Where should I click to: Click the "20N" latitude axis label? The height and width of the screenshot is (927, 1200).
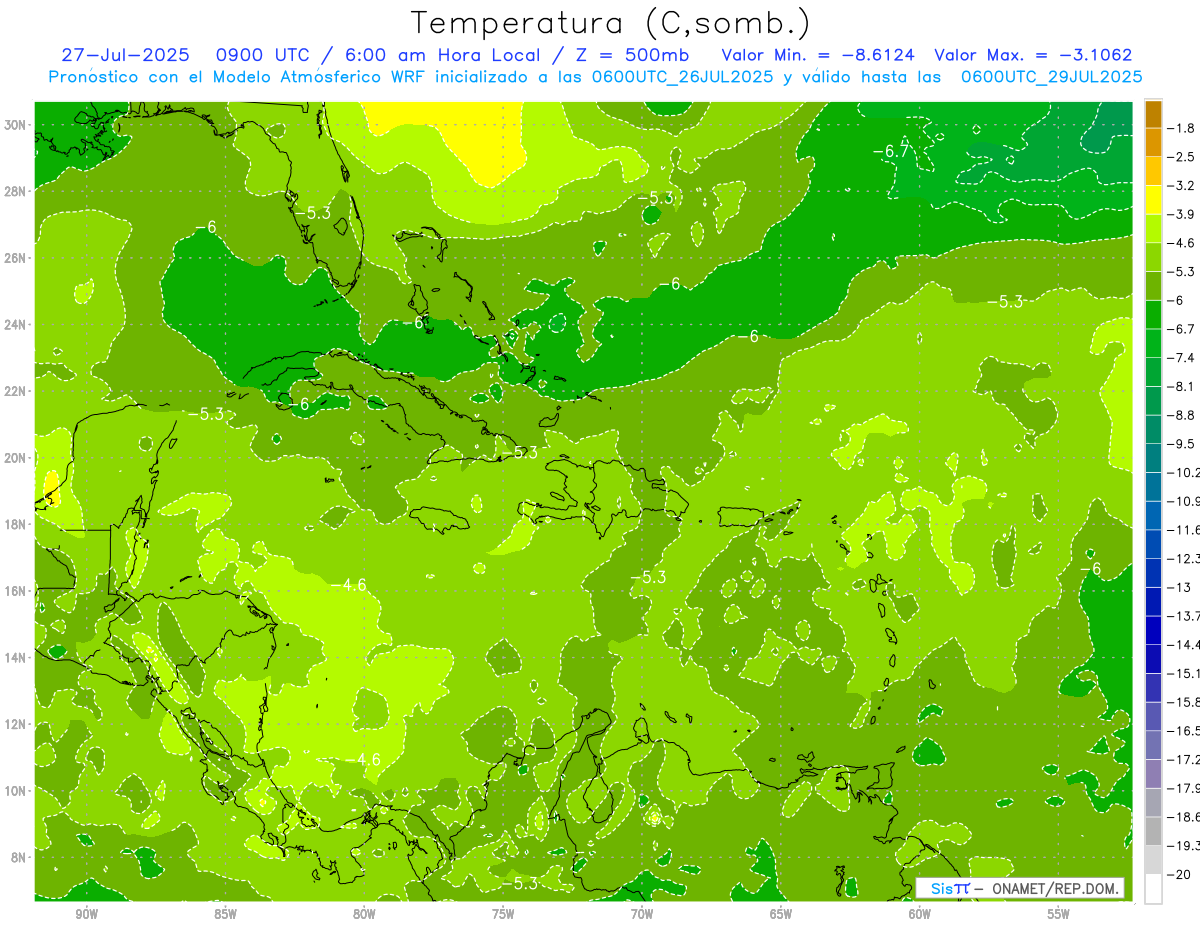(x=14, y=458)
